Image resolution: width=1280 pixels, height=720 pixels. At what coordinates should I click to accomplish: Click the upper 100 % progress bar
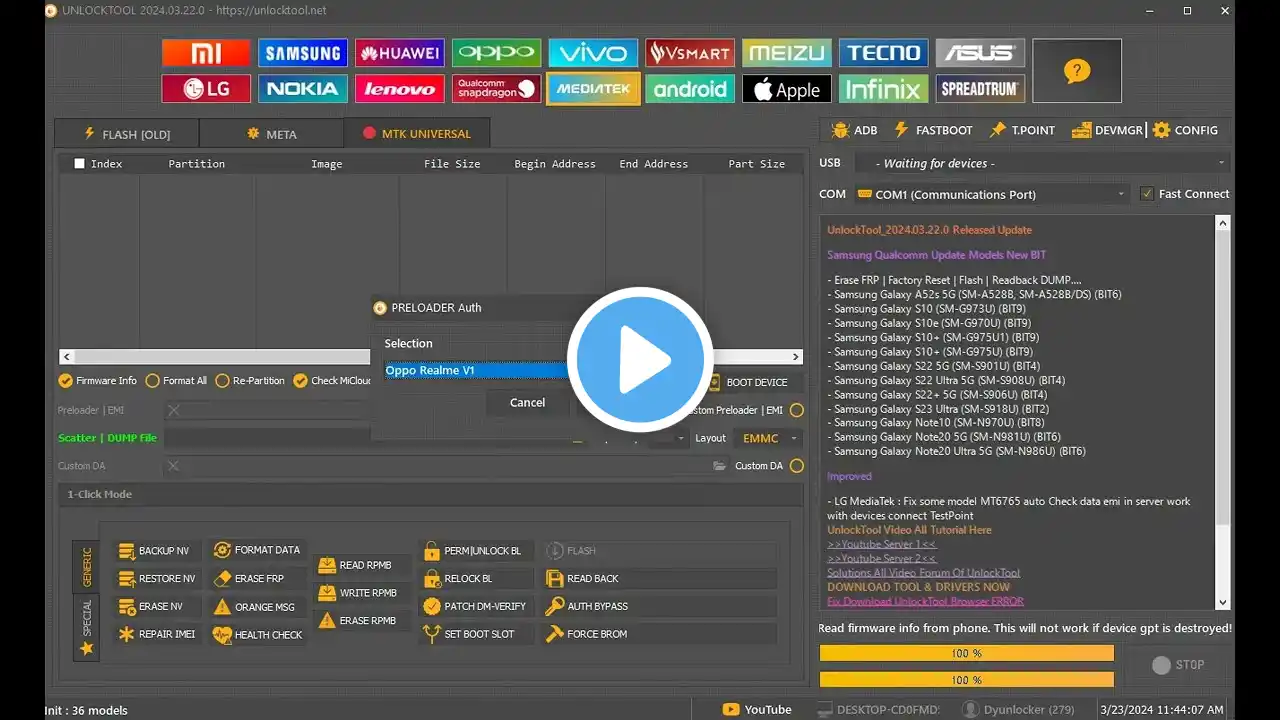[966, 653]
